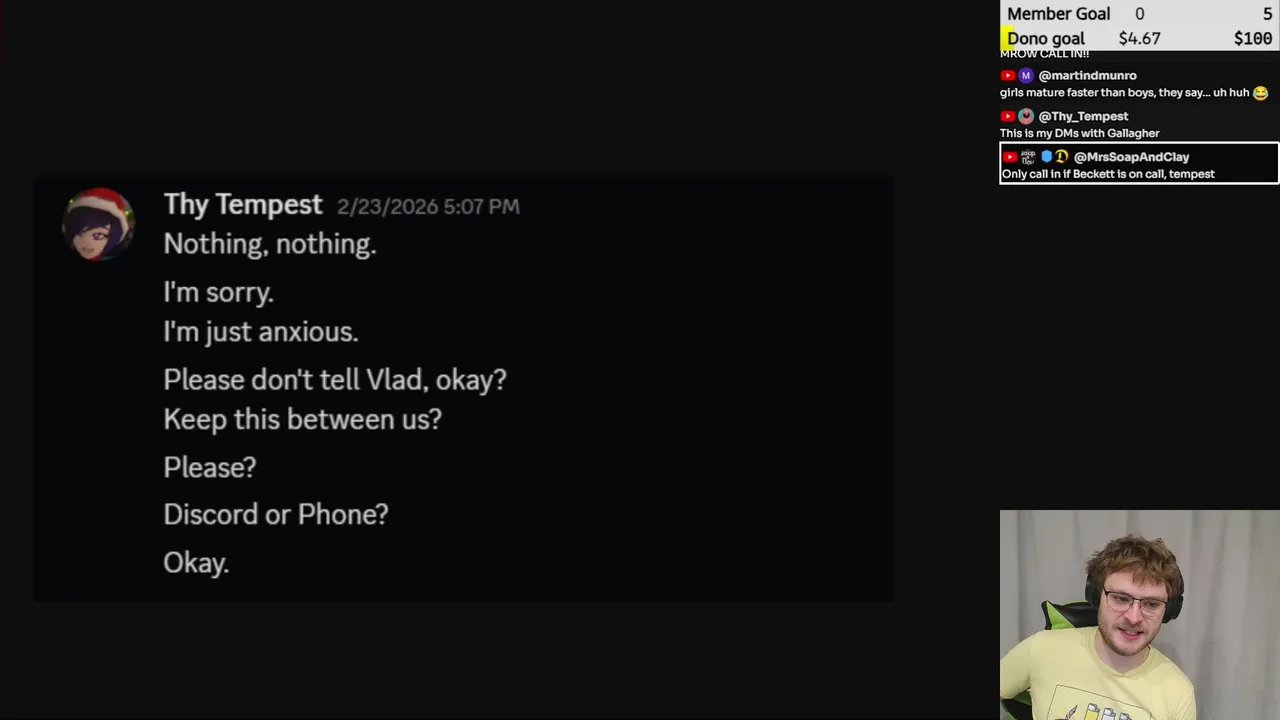Click the @Thy_Tempest username in chat
Viewport: 1280px width, 720px height.
(1083, 117)
